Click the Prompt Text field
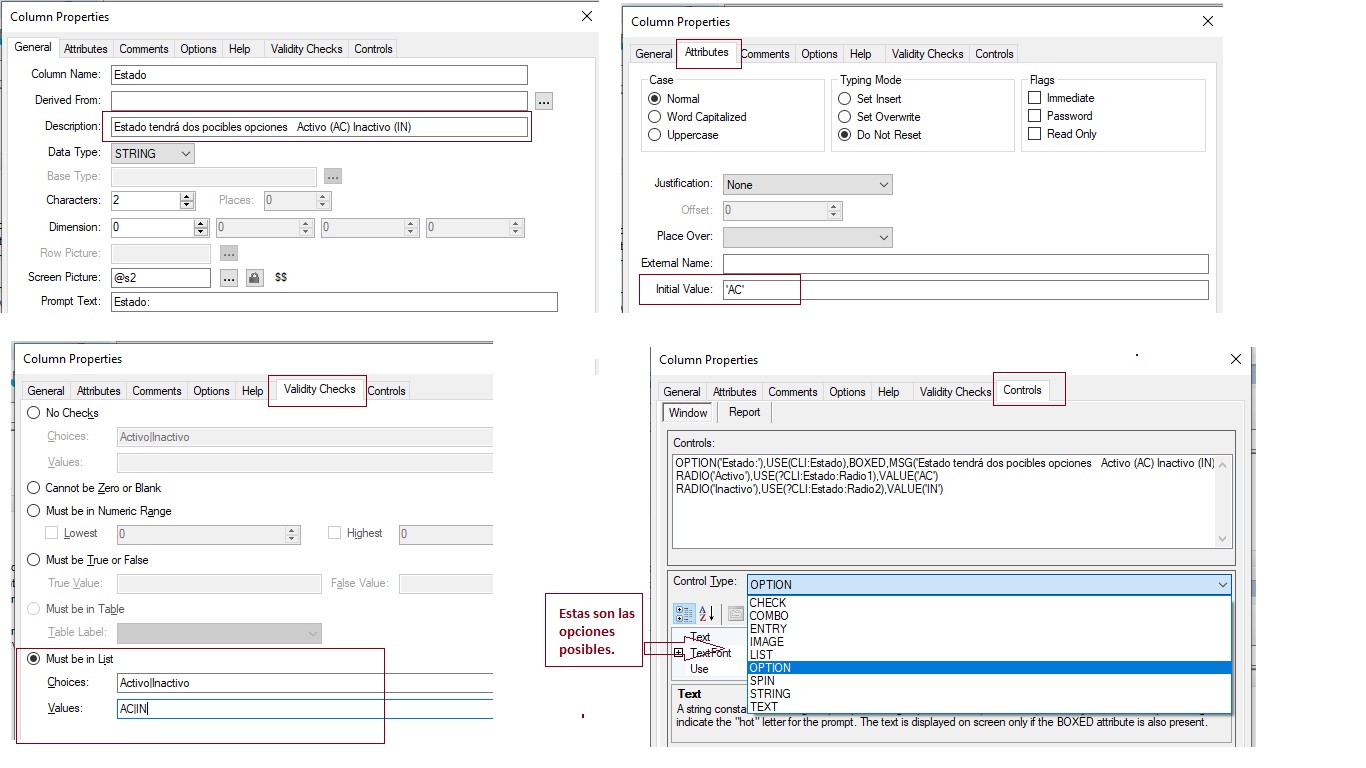 coord(334,302)
